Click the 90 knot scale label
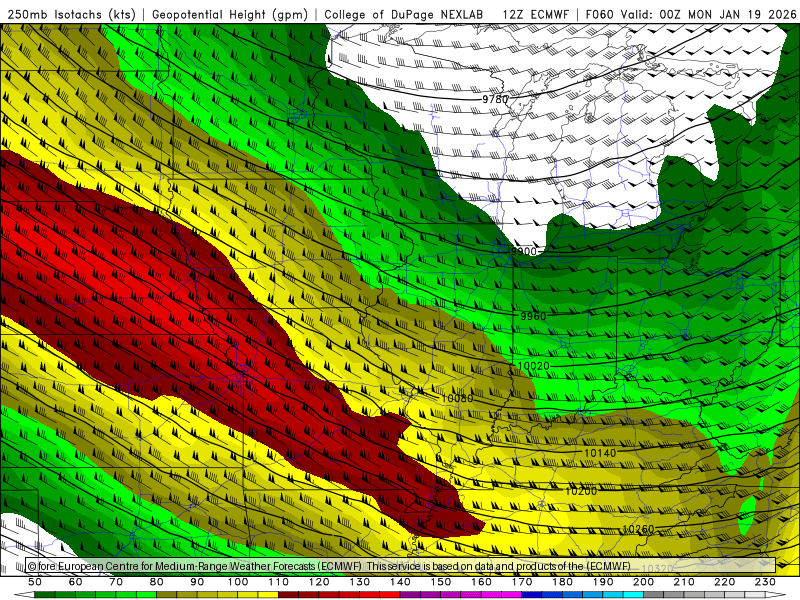This screenshot has width=800, height=600. 197,582
